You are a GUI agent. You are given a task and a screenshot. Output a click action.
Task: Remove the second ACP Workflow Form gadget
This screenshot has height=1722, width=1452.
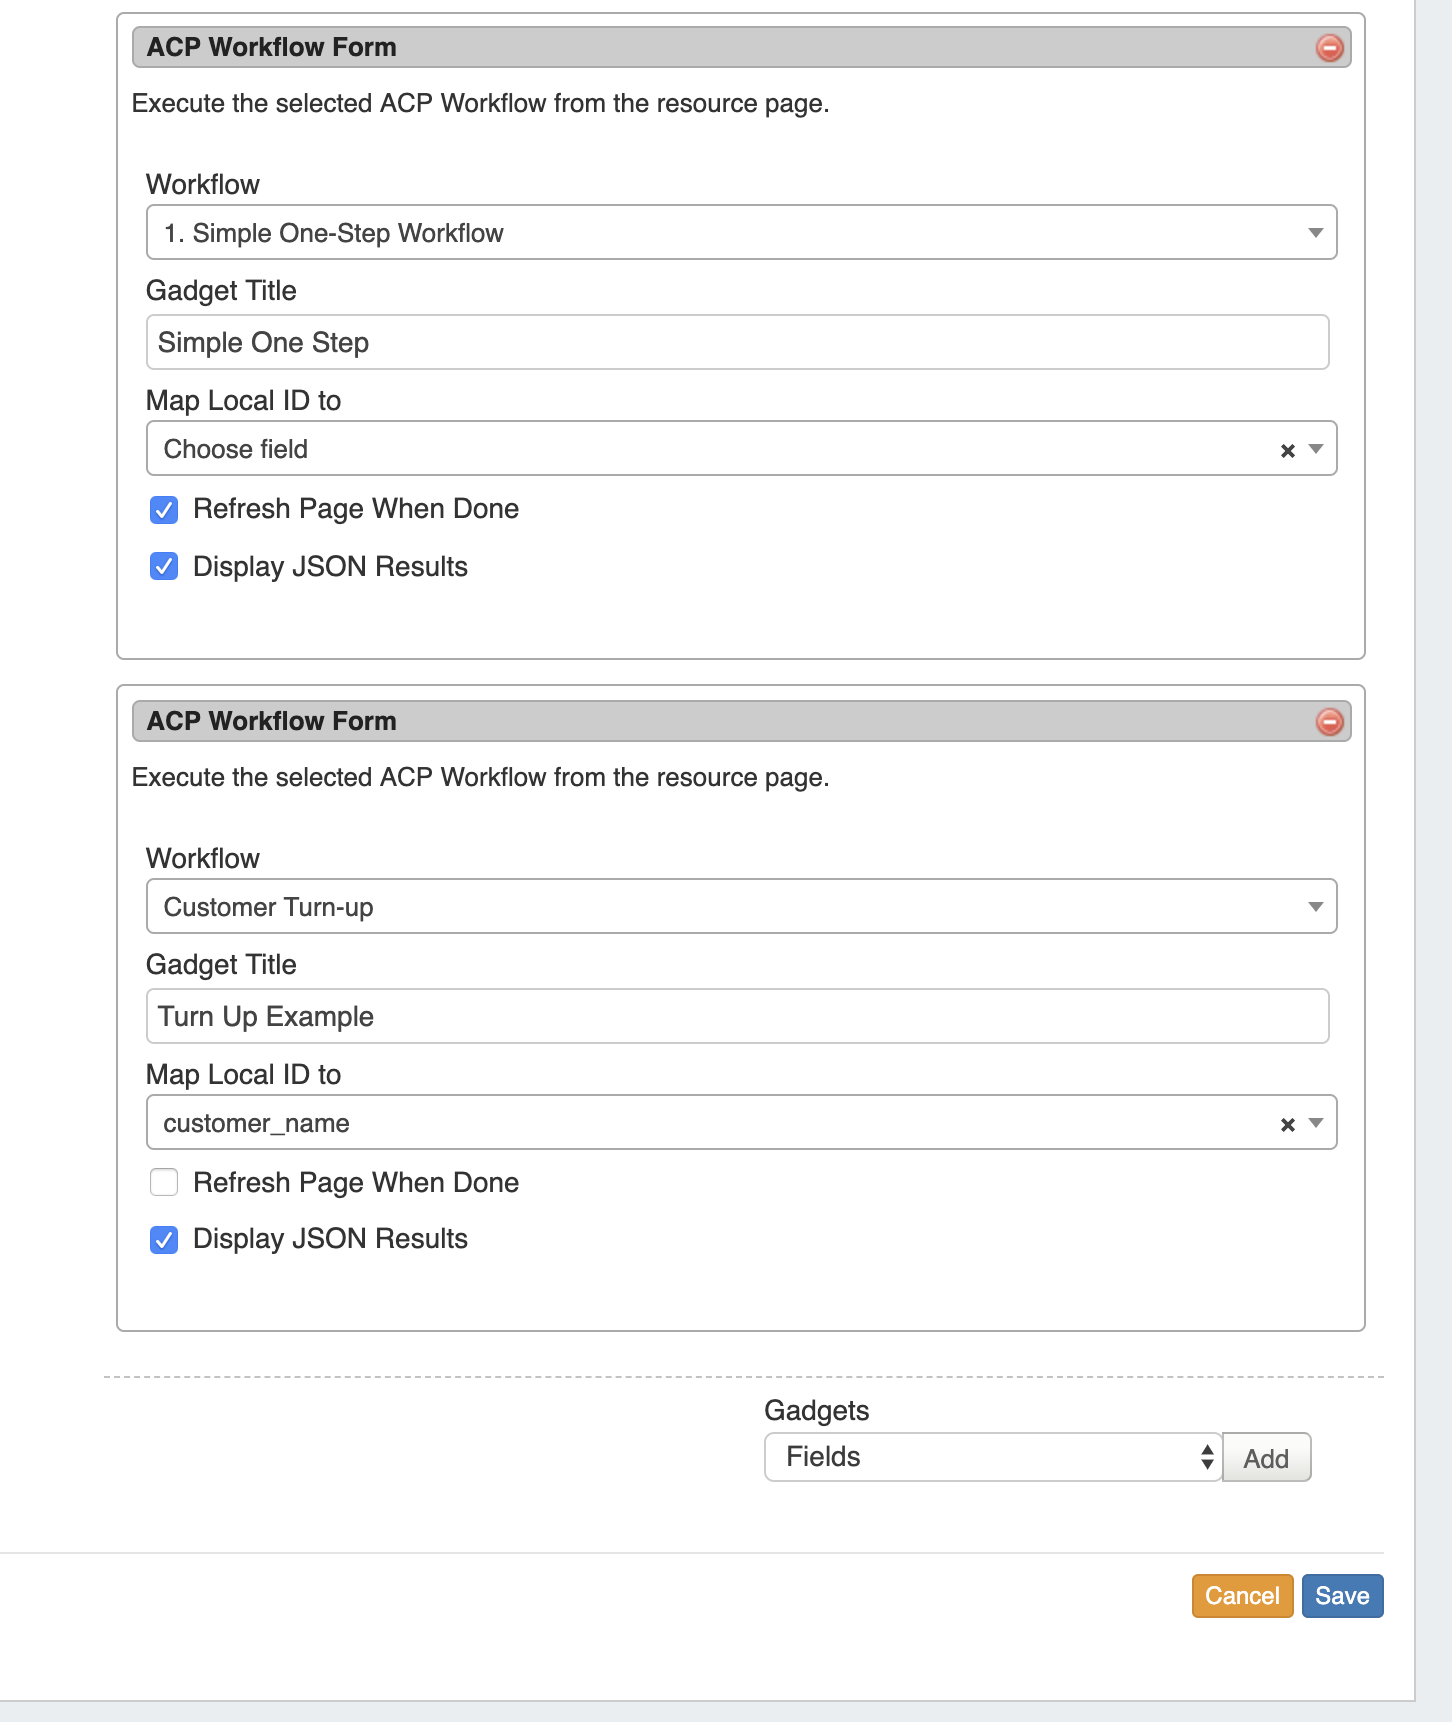point(1329,722)
